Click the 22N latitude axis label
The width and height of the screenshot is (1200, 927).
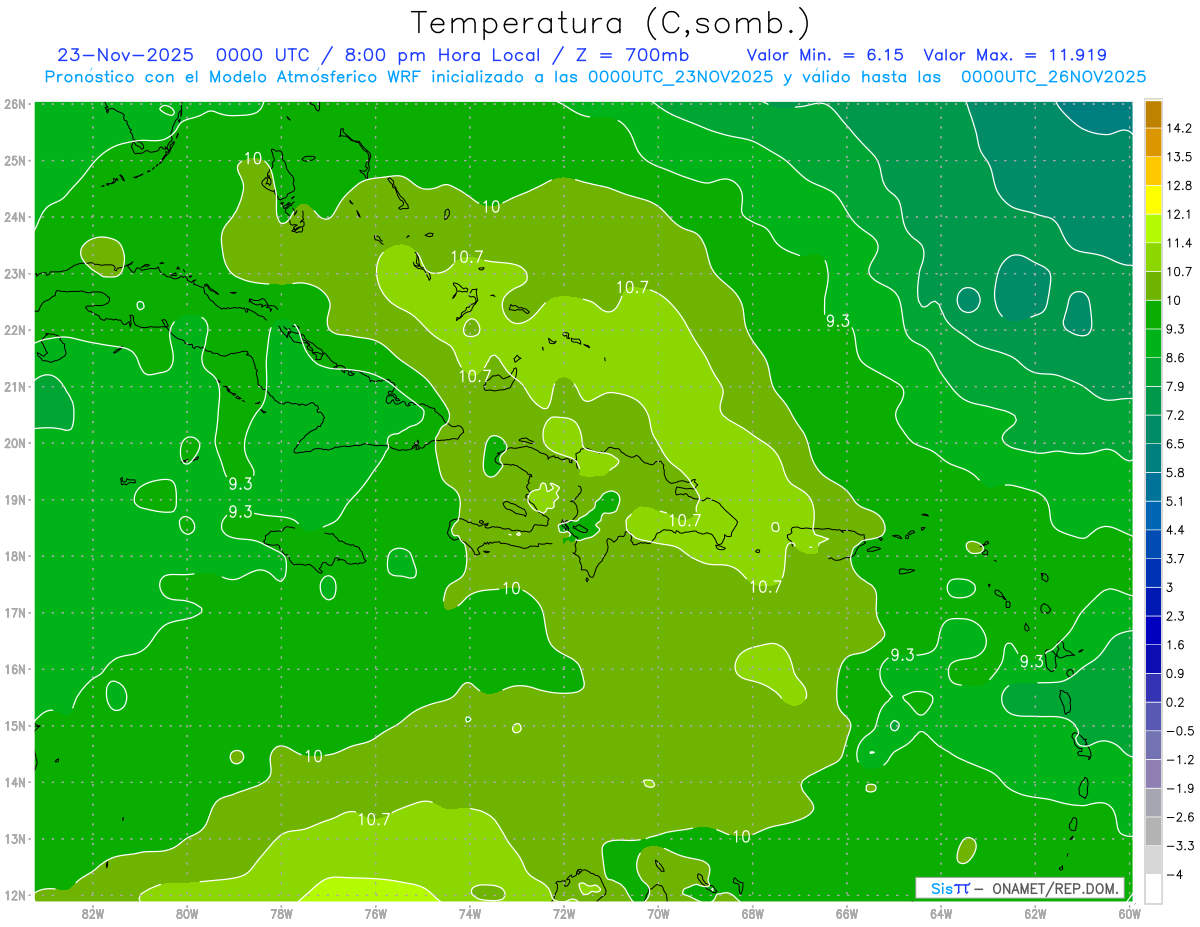click(x=15, y=330)
